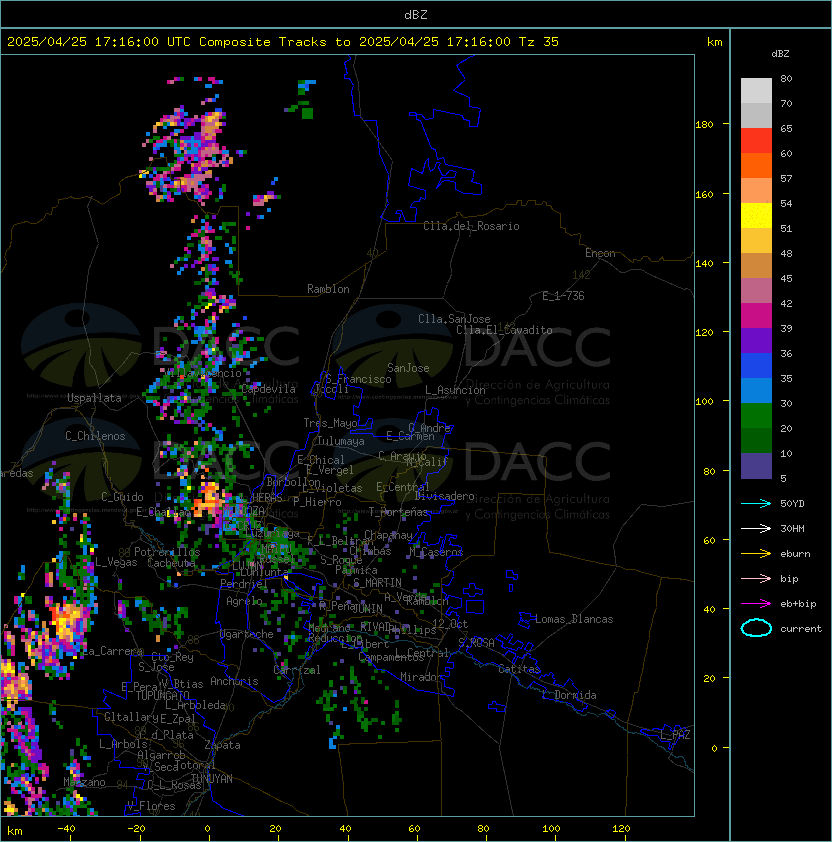Click the cyan current ellipse in legend
The height and width of the screenshot is (842, 832).
[756, 628]
